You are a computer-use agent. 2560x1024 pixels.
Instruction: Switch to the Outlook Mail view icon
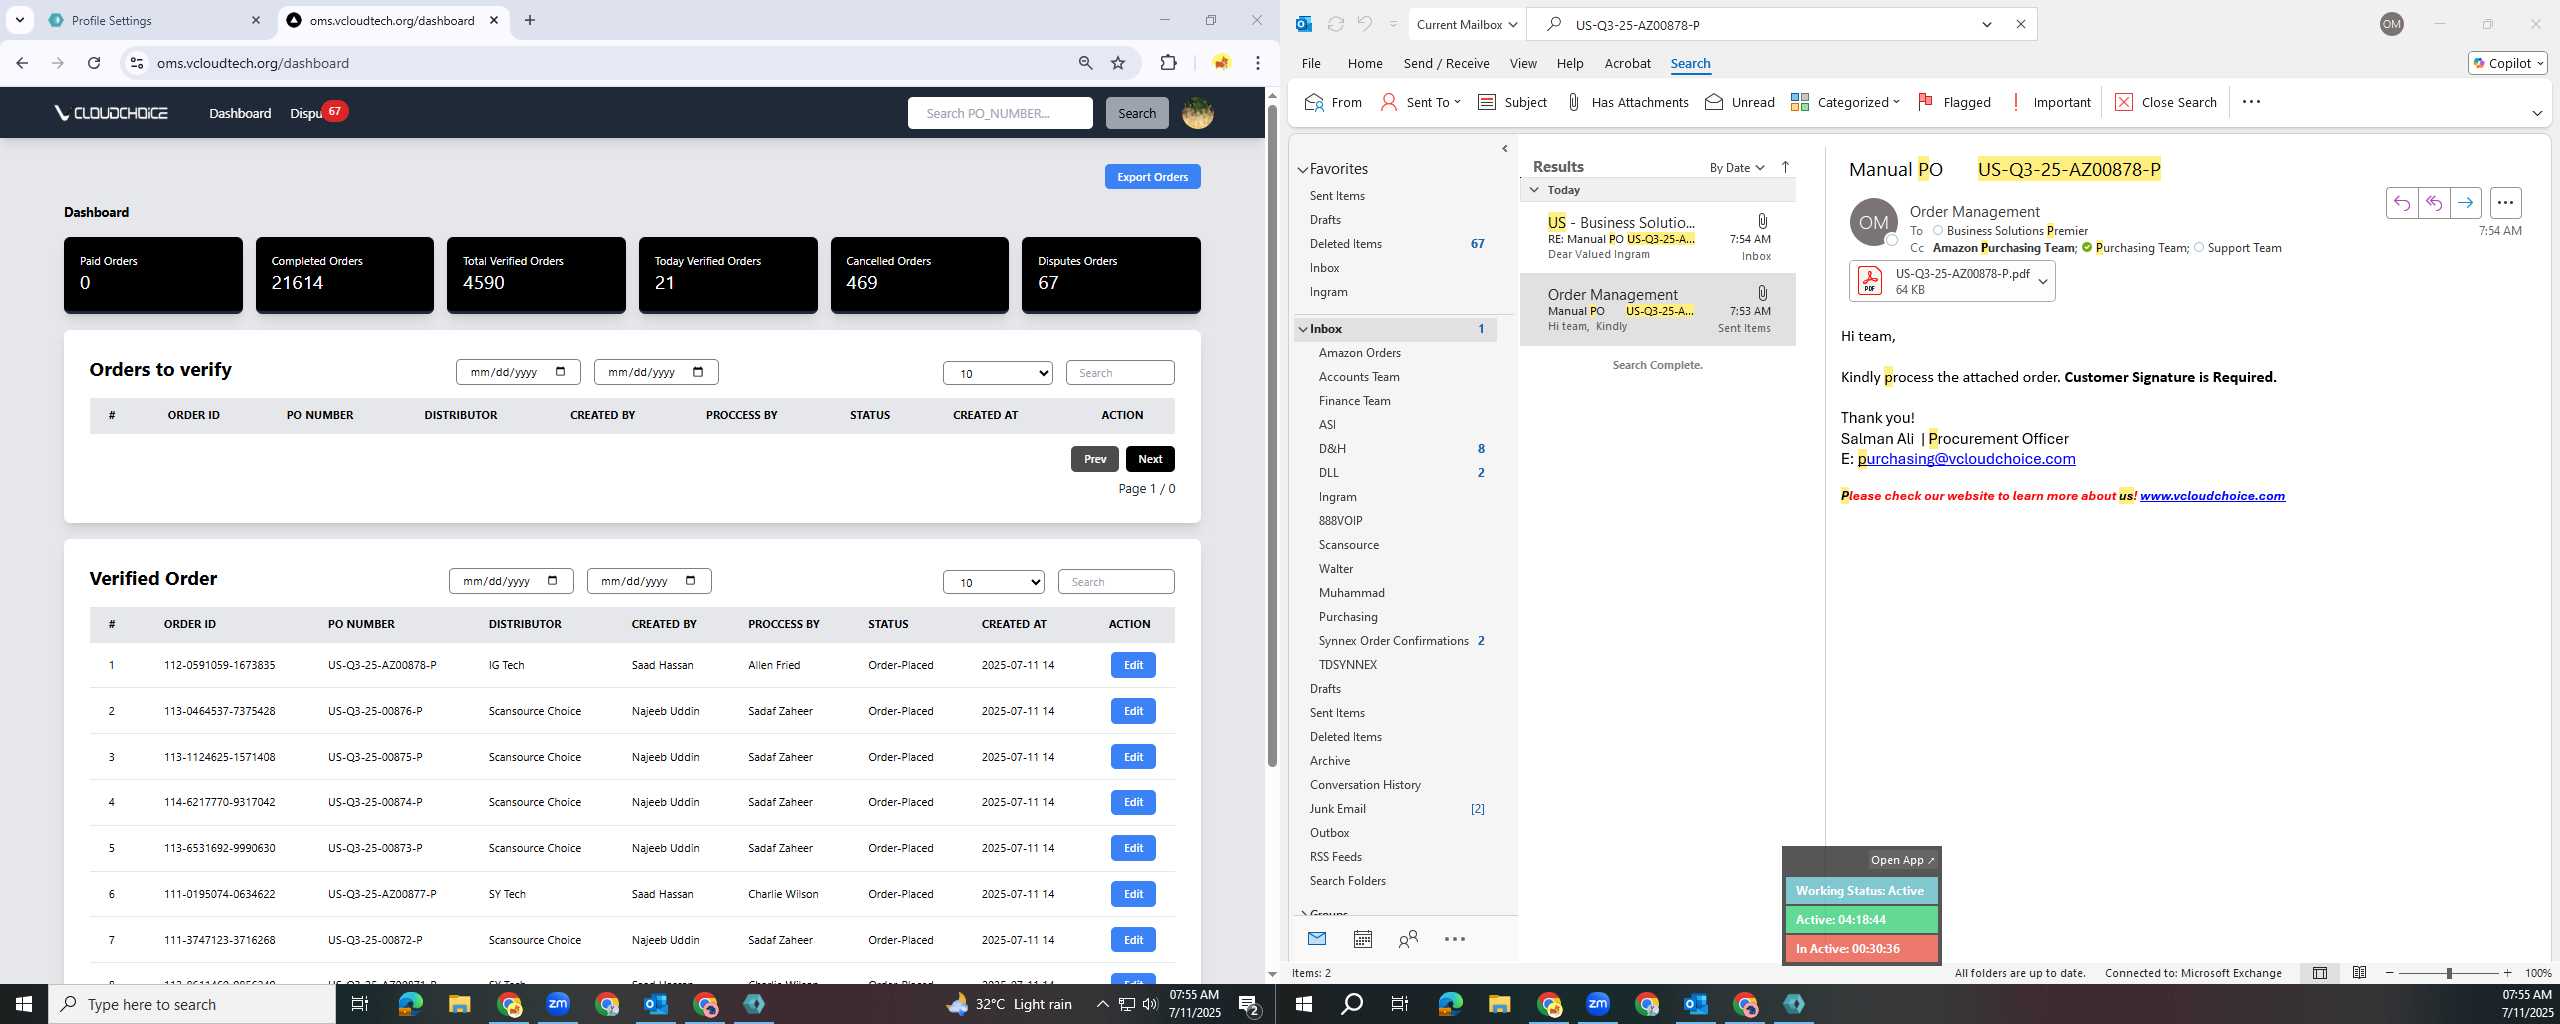1316,939
